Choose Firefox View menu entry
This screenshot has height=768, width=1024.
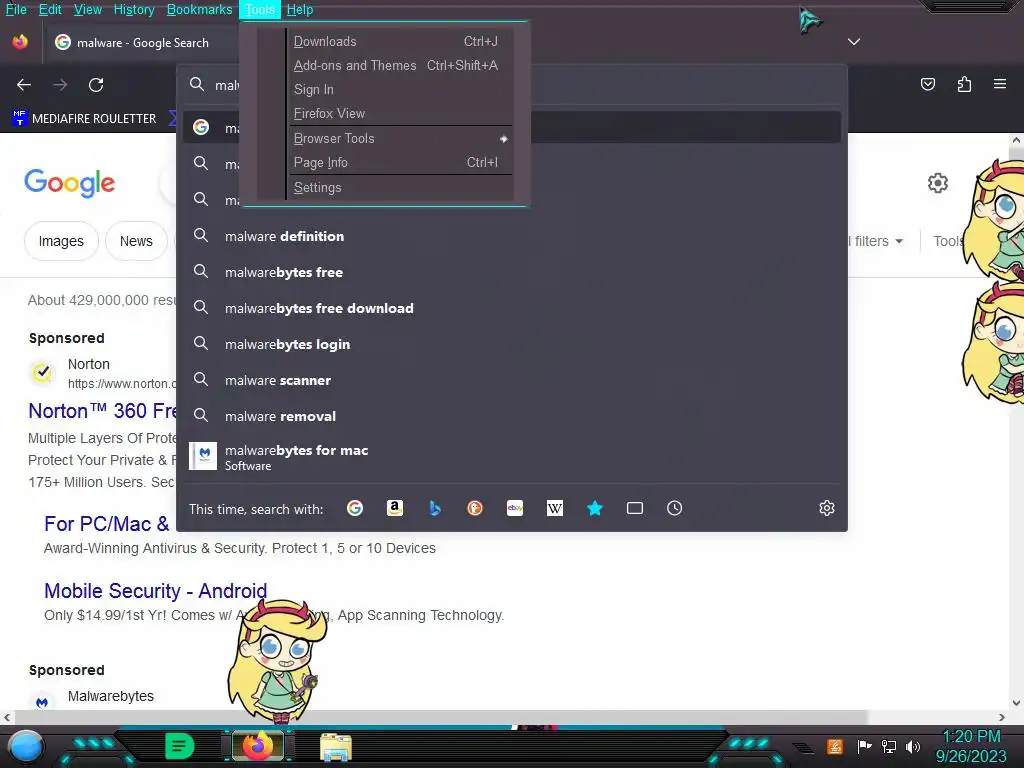click(x=400, y=114)
